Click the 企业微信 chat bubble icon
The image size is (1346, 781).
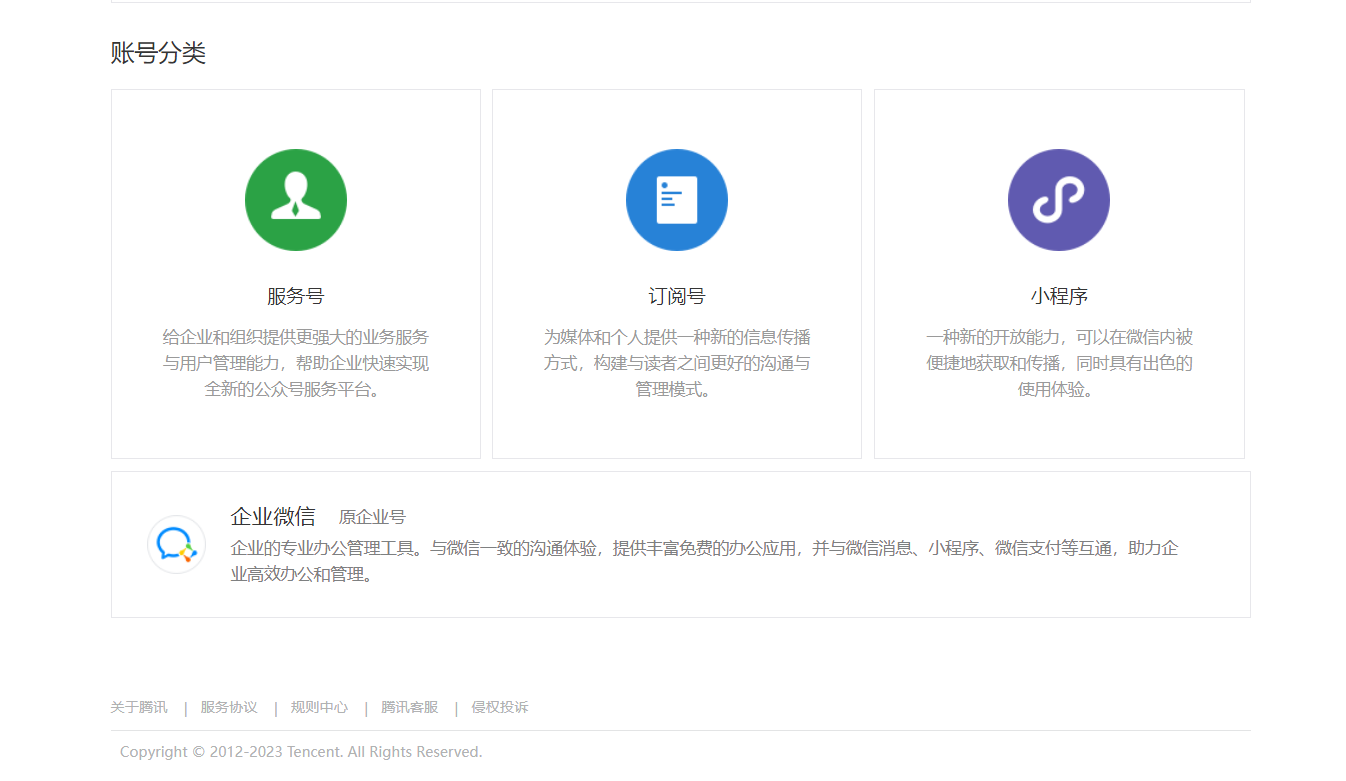click(176, 544)
